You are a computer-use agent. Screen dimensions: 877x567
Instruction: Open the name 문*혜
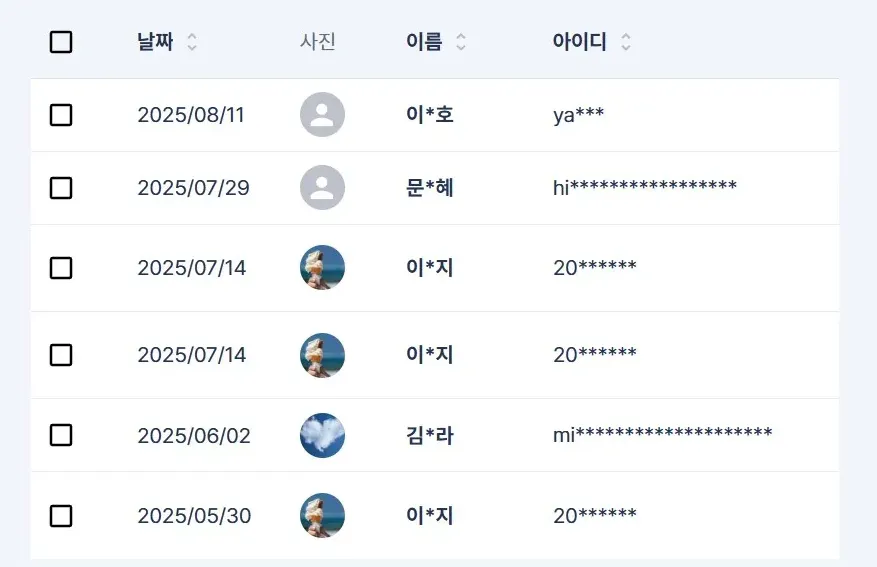(430, 188)
